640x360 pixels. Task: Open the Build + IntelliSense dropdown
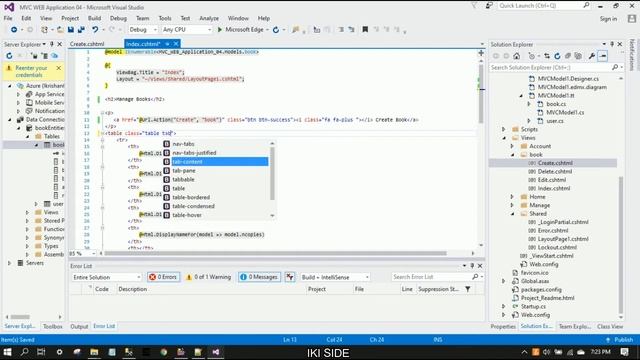(335, 277)
